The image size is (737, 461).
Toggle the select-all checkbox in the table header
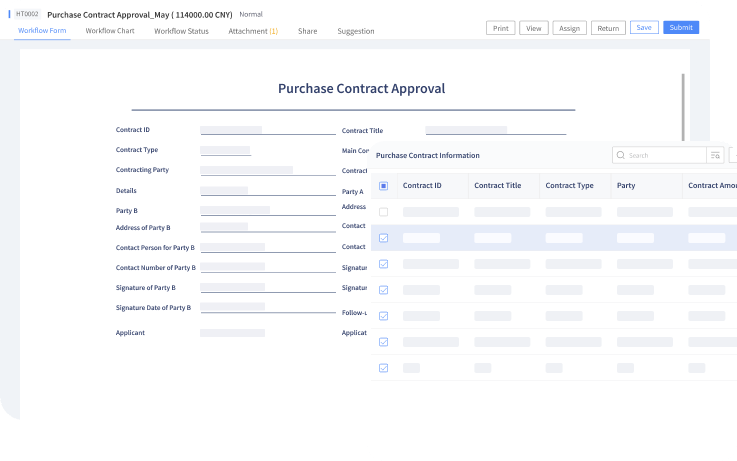tap(384, 186)
